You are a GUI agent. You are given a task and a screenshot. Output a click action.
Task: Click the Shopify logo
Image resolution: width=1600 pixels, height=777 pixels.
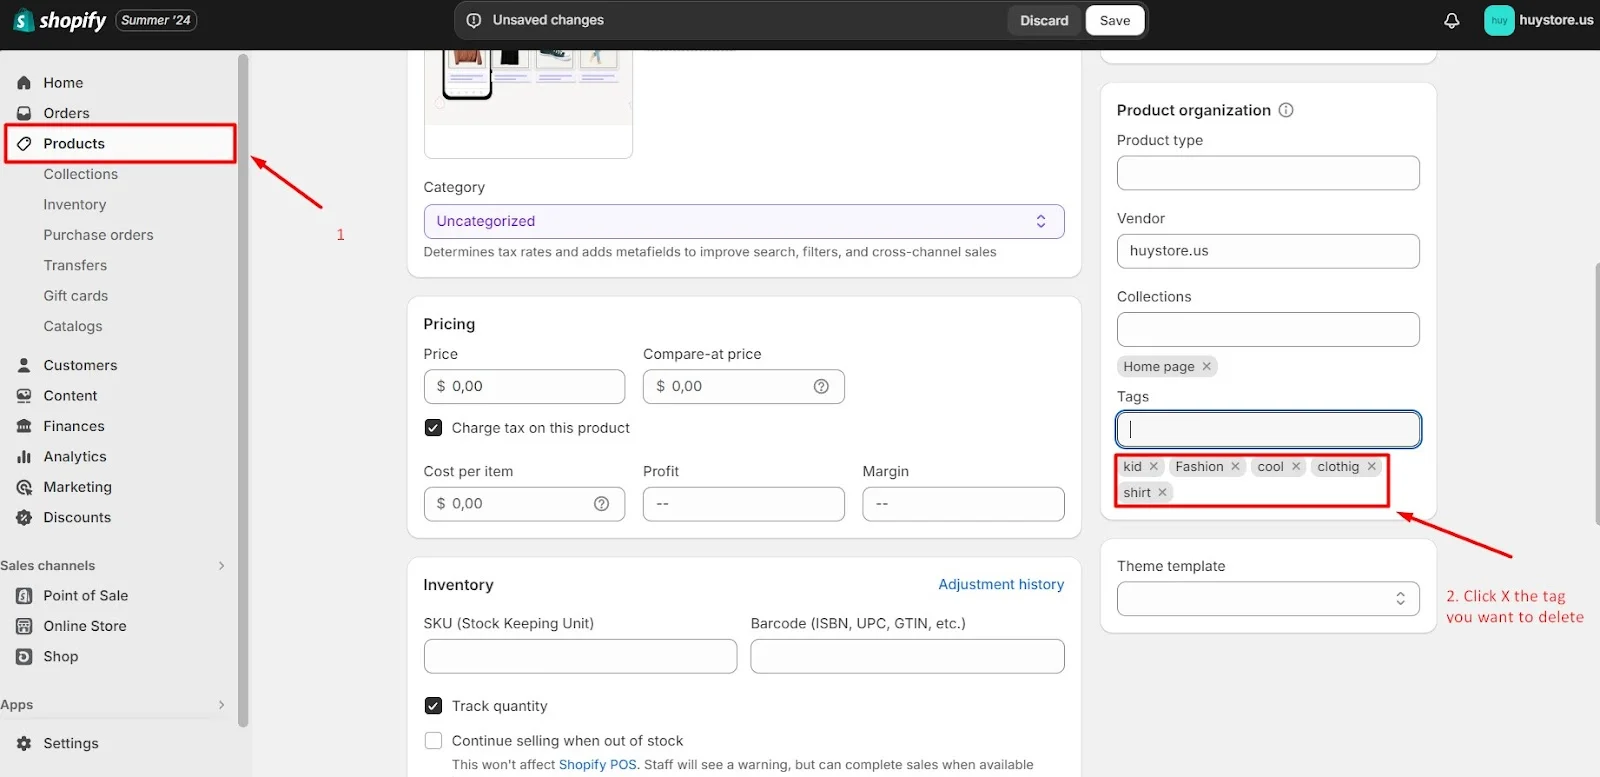pos(60,20)
